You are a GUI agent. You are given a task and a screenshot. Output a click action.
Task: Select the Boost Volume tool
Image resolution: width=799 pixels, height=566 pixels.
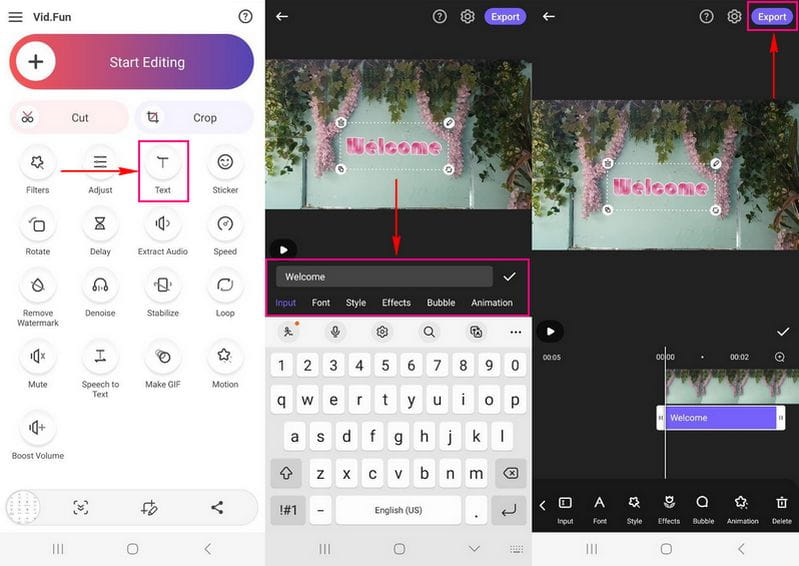(x=38, y=437)
